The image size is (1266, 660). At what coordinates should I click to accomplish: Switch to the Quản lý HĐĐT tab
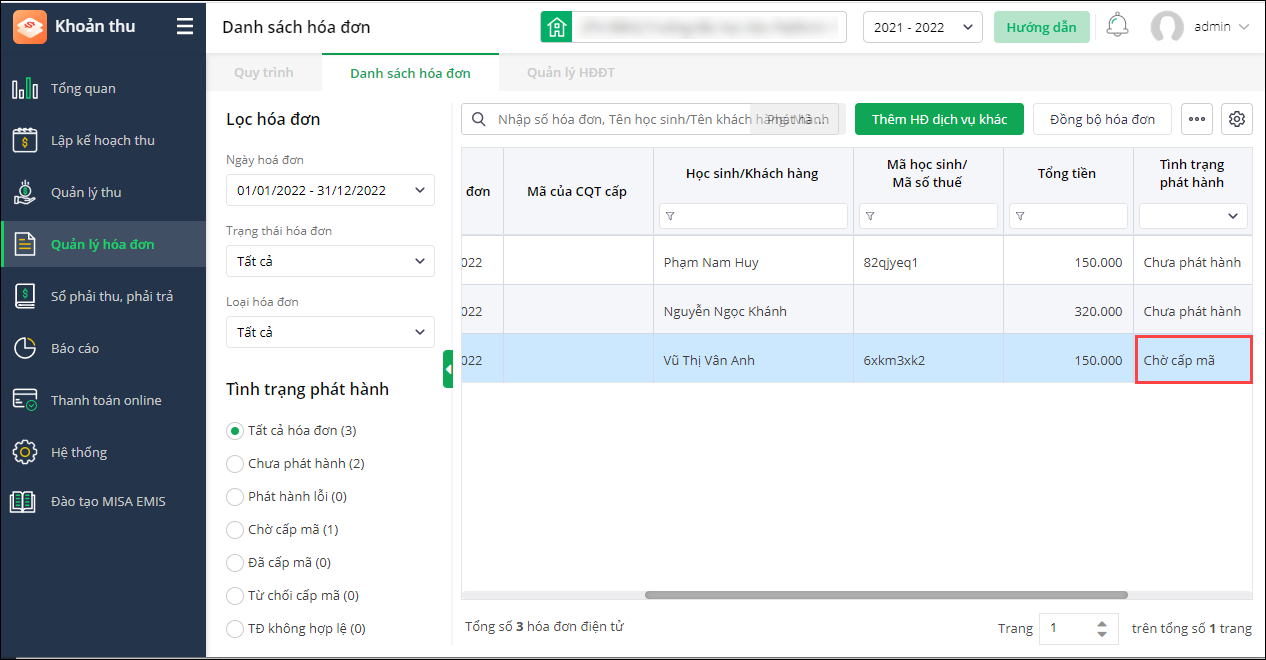(571, 73)
